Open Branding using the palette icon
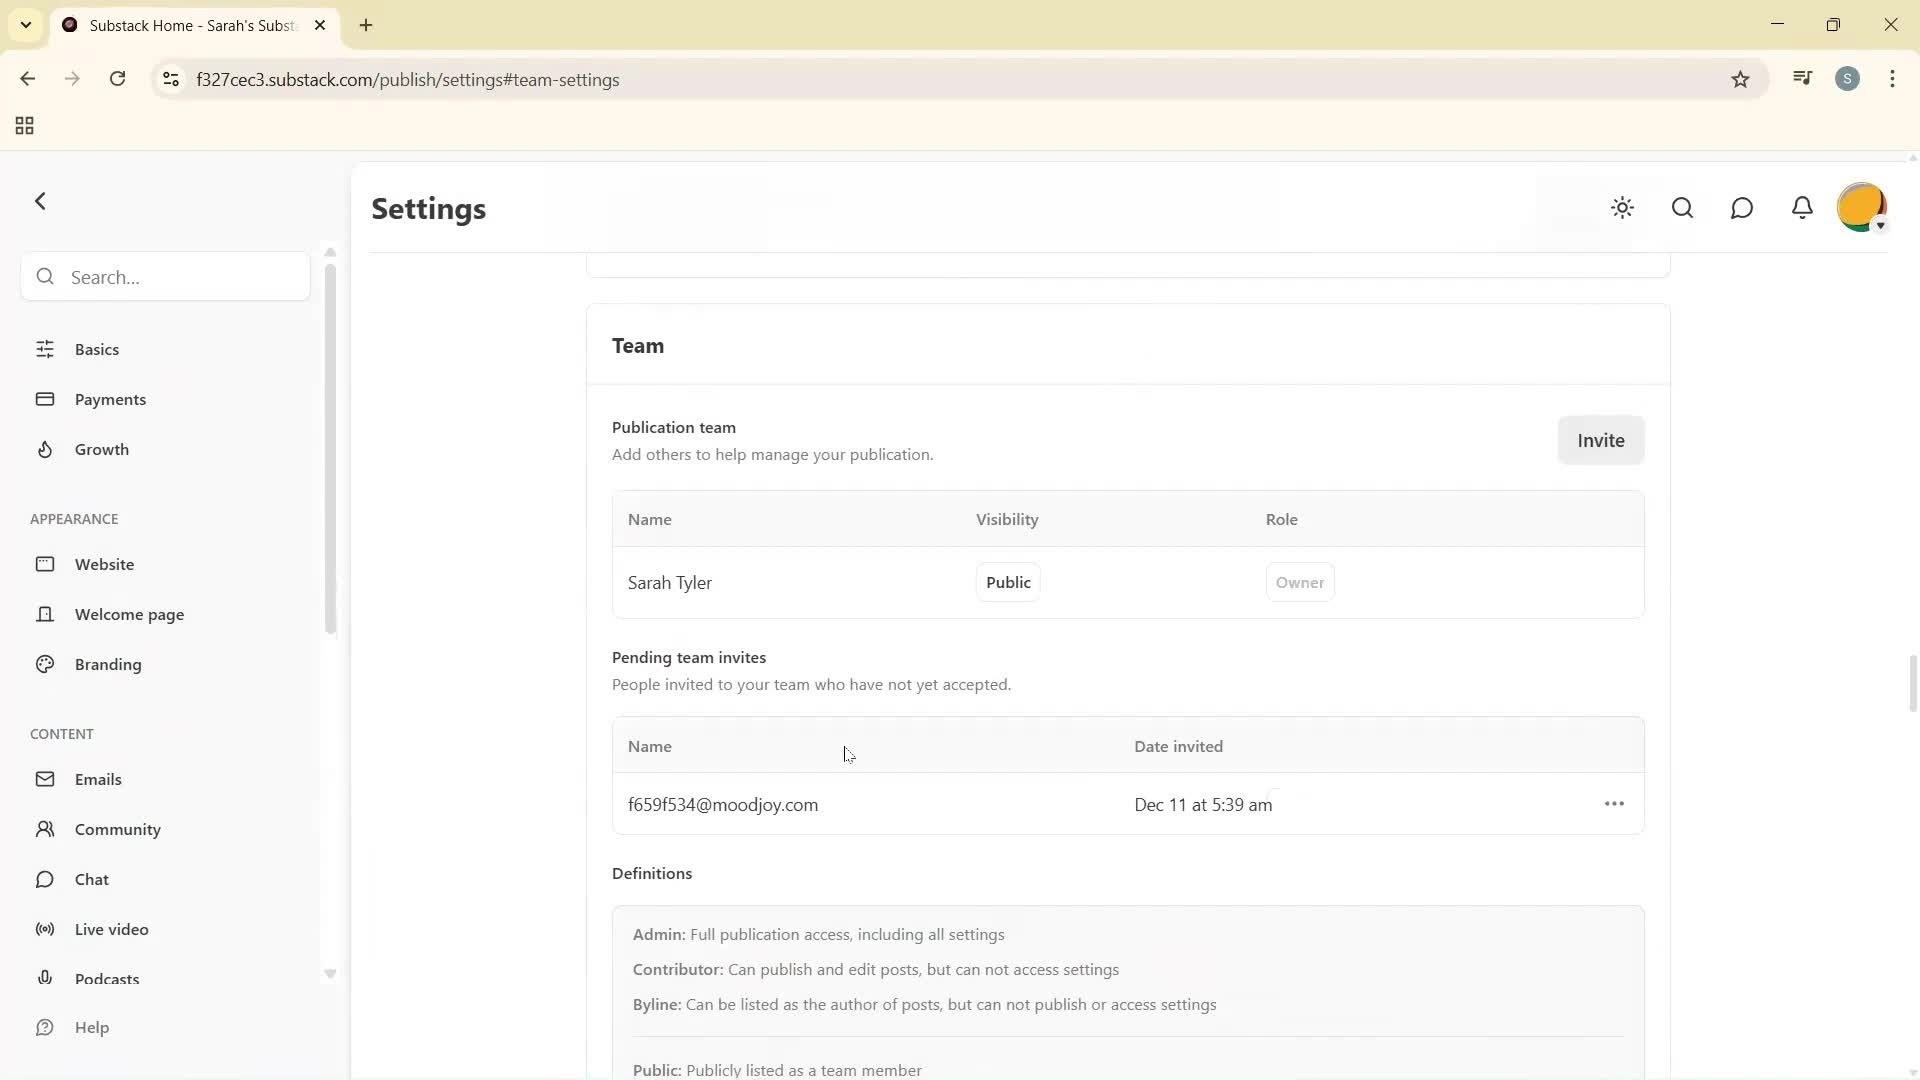This screenshot has height=1080, width=1920. [x=45, y=664]
